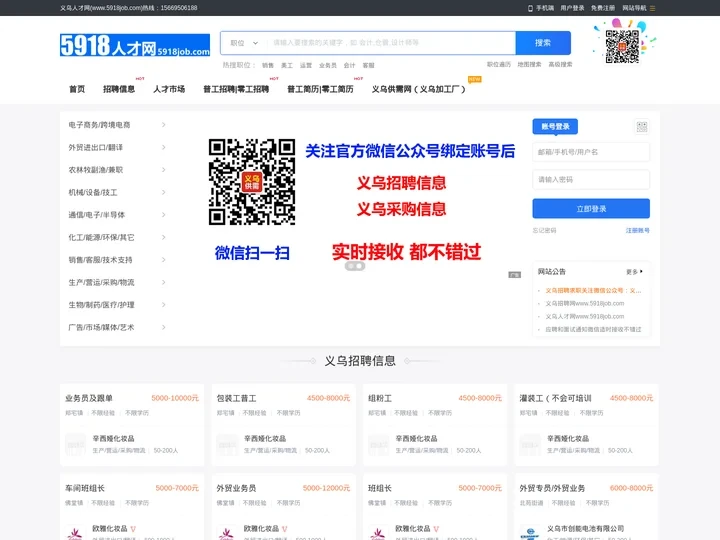Open 人才市场 nav item
720x540 pixels.
click(169, 89)
